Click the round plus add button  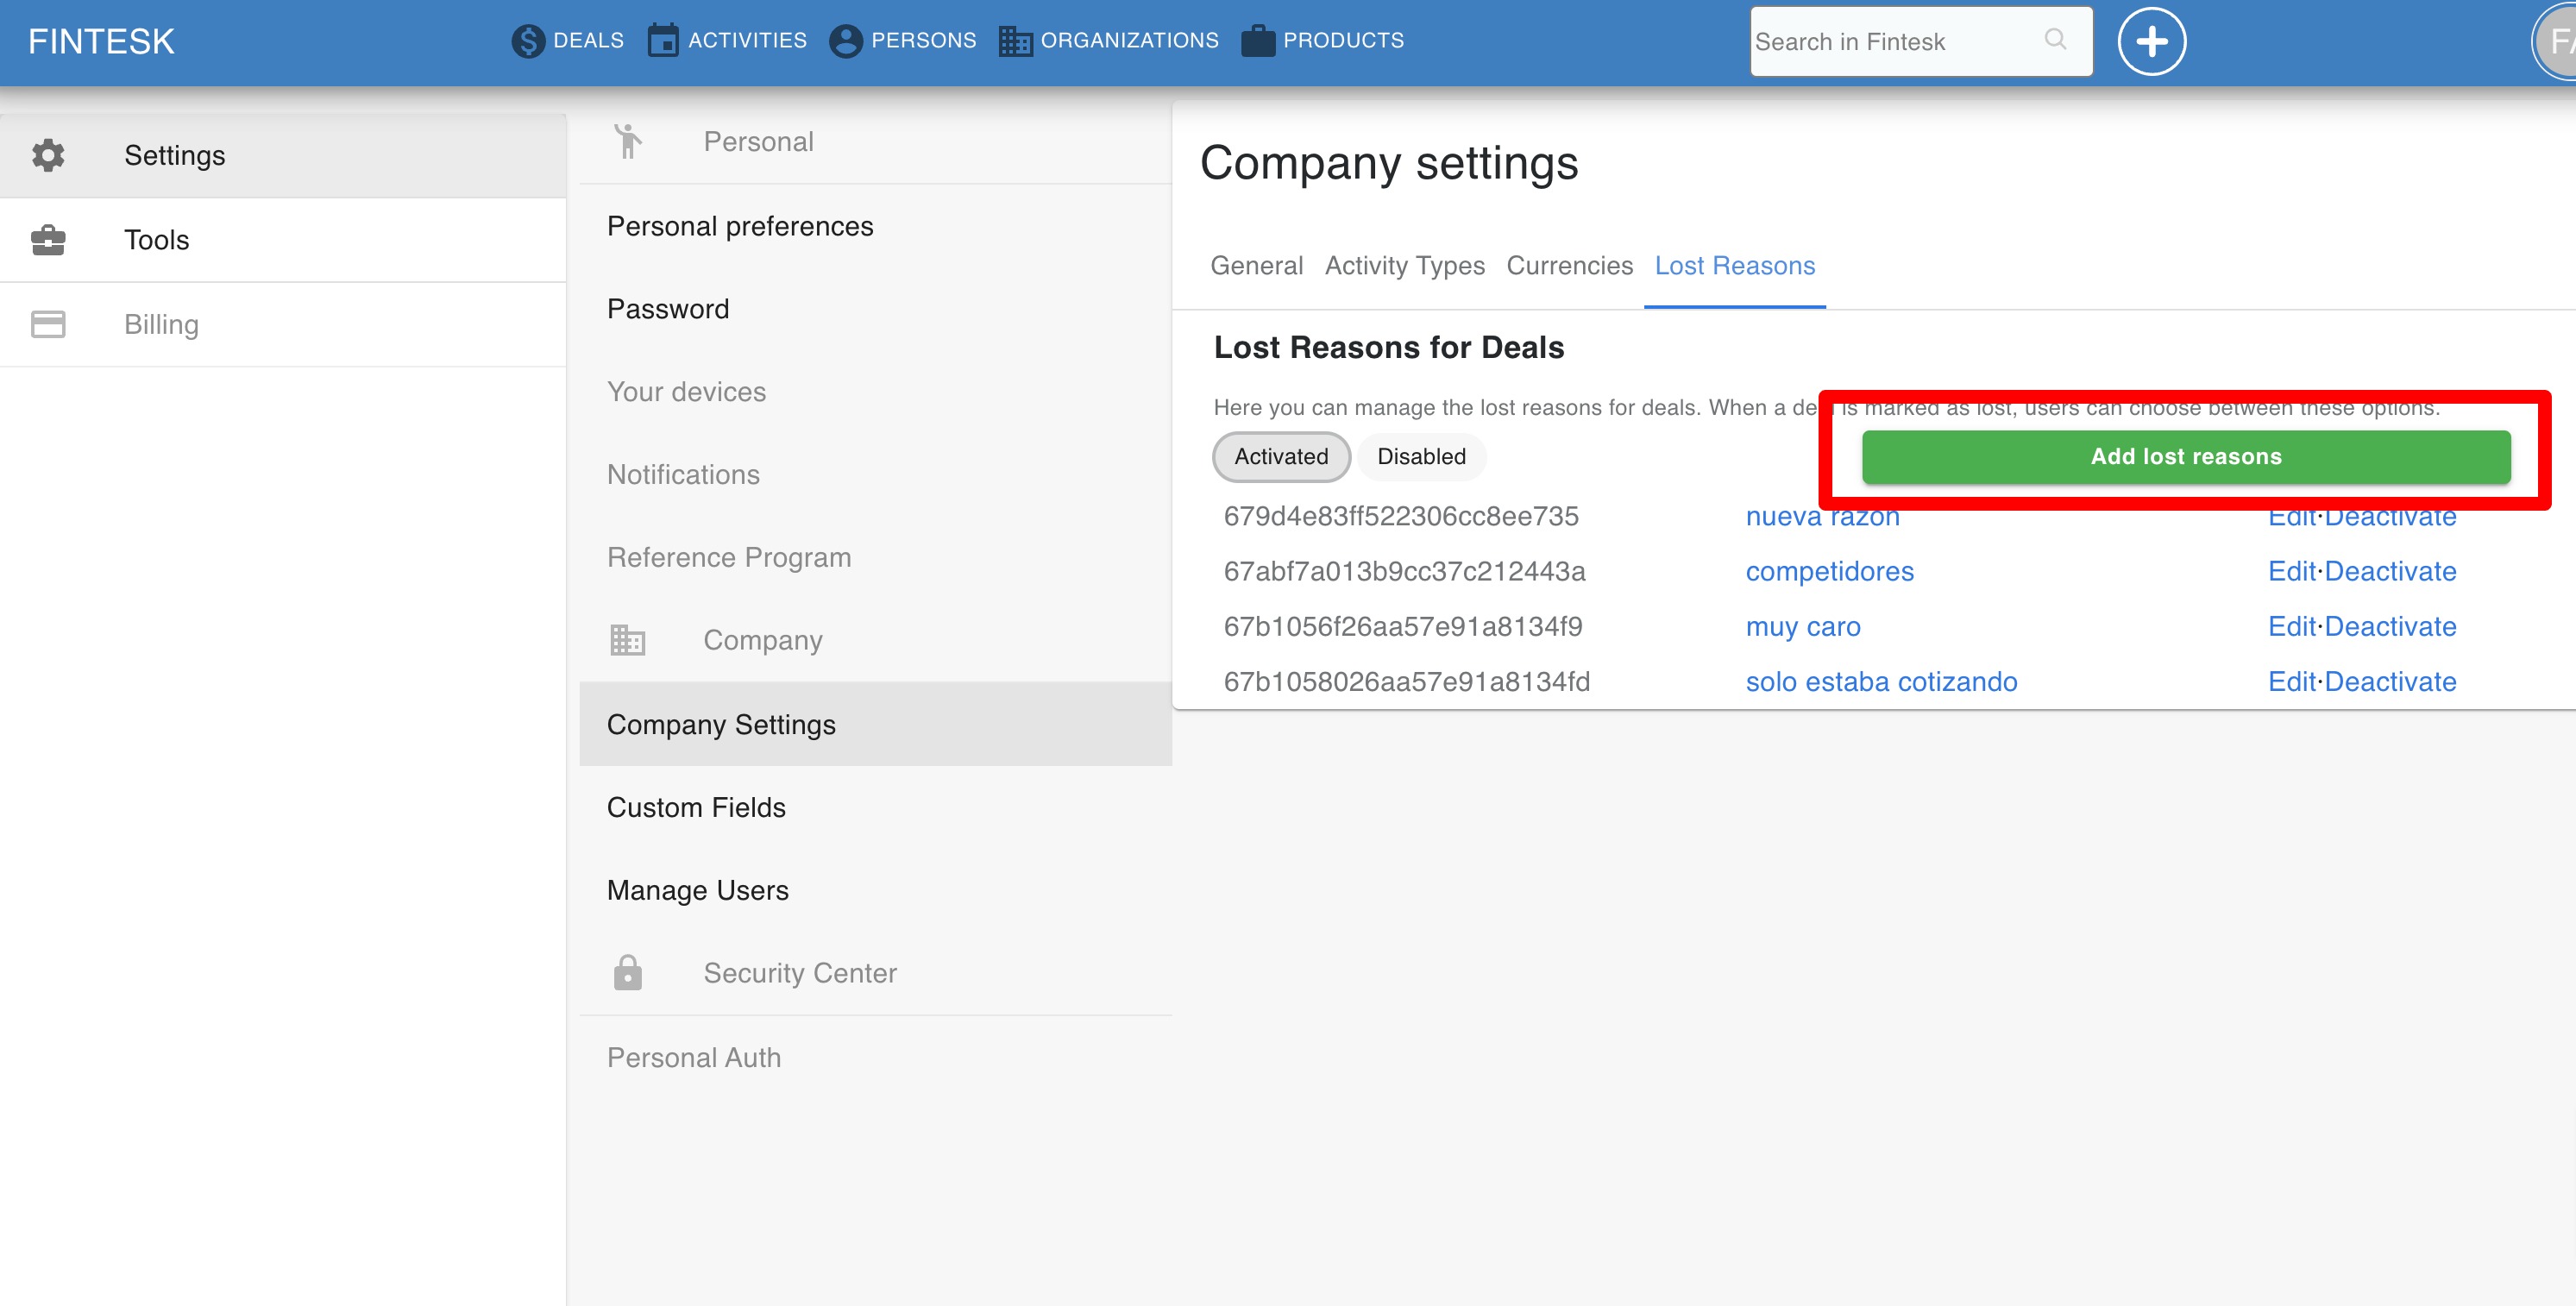point(2151,41)
